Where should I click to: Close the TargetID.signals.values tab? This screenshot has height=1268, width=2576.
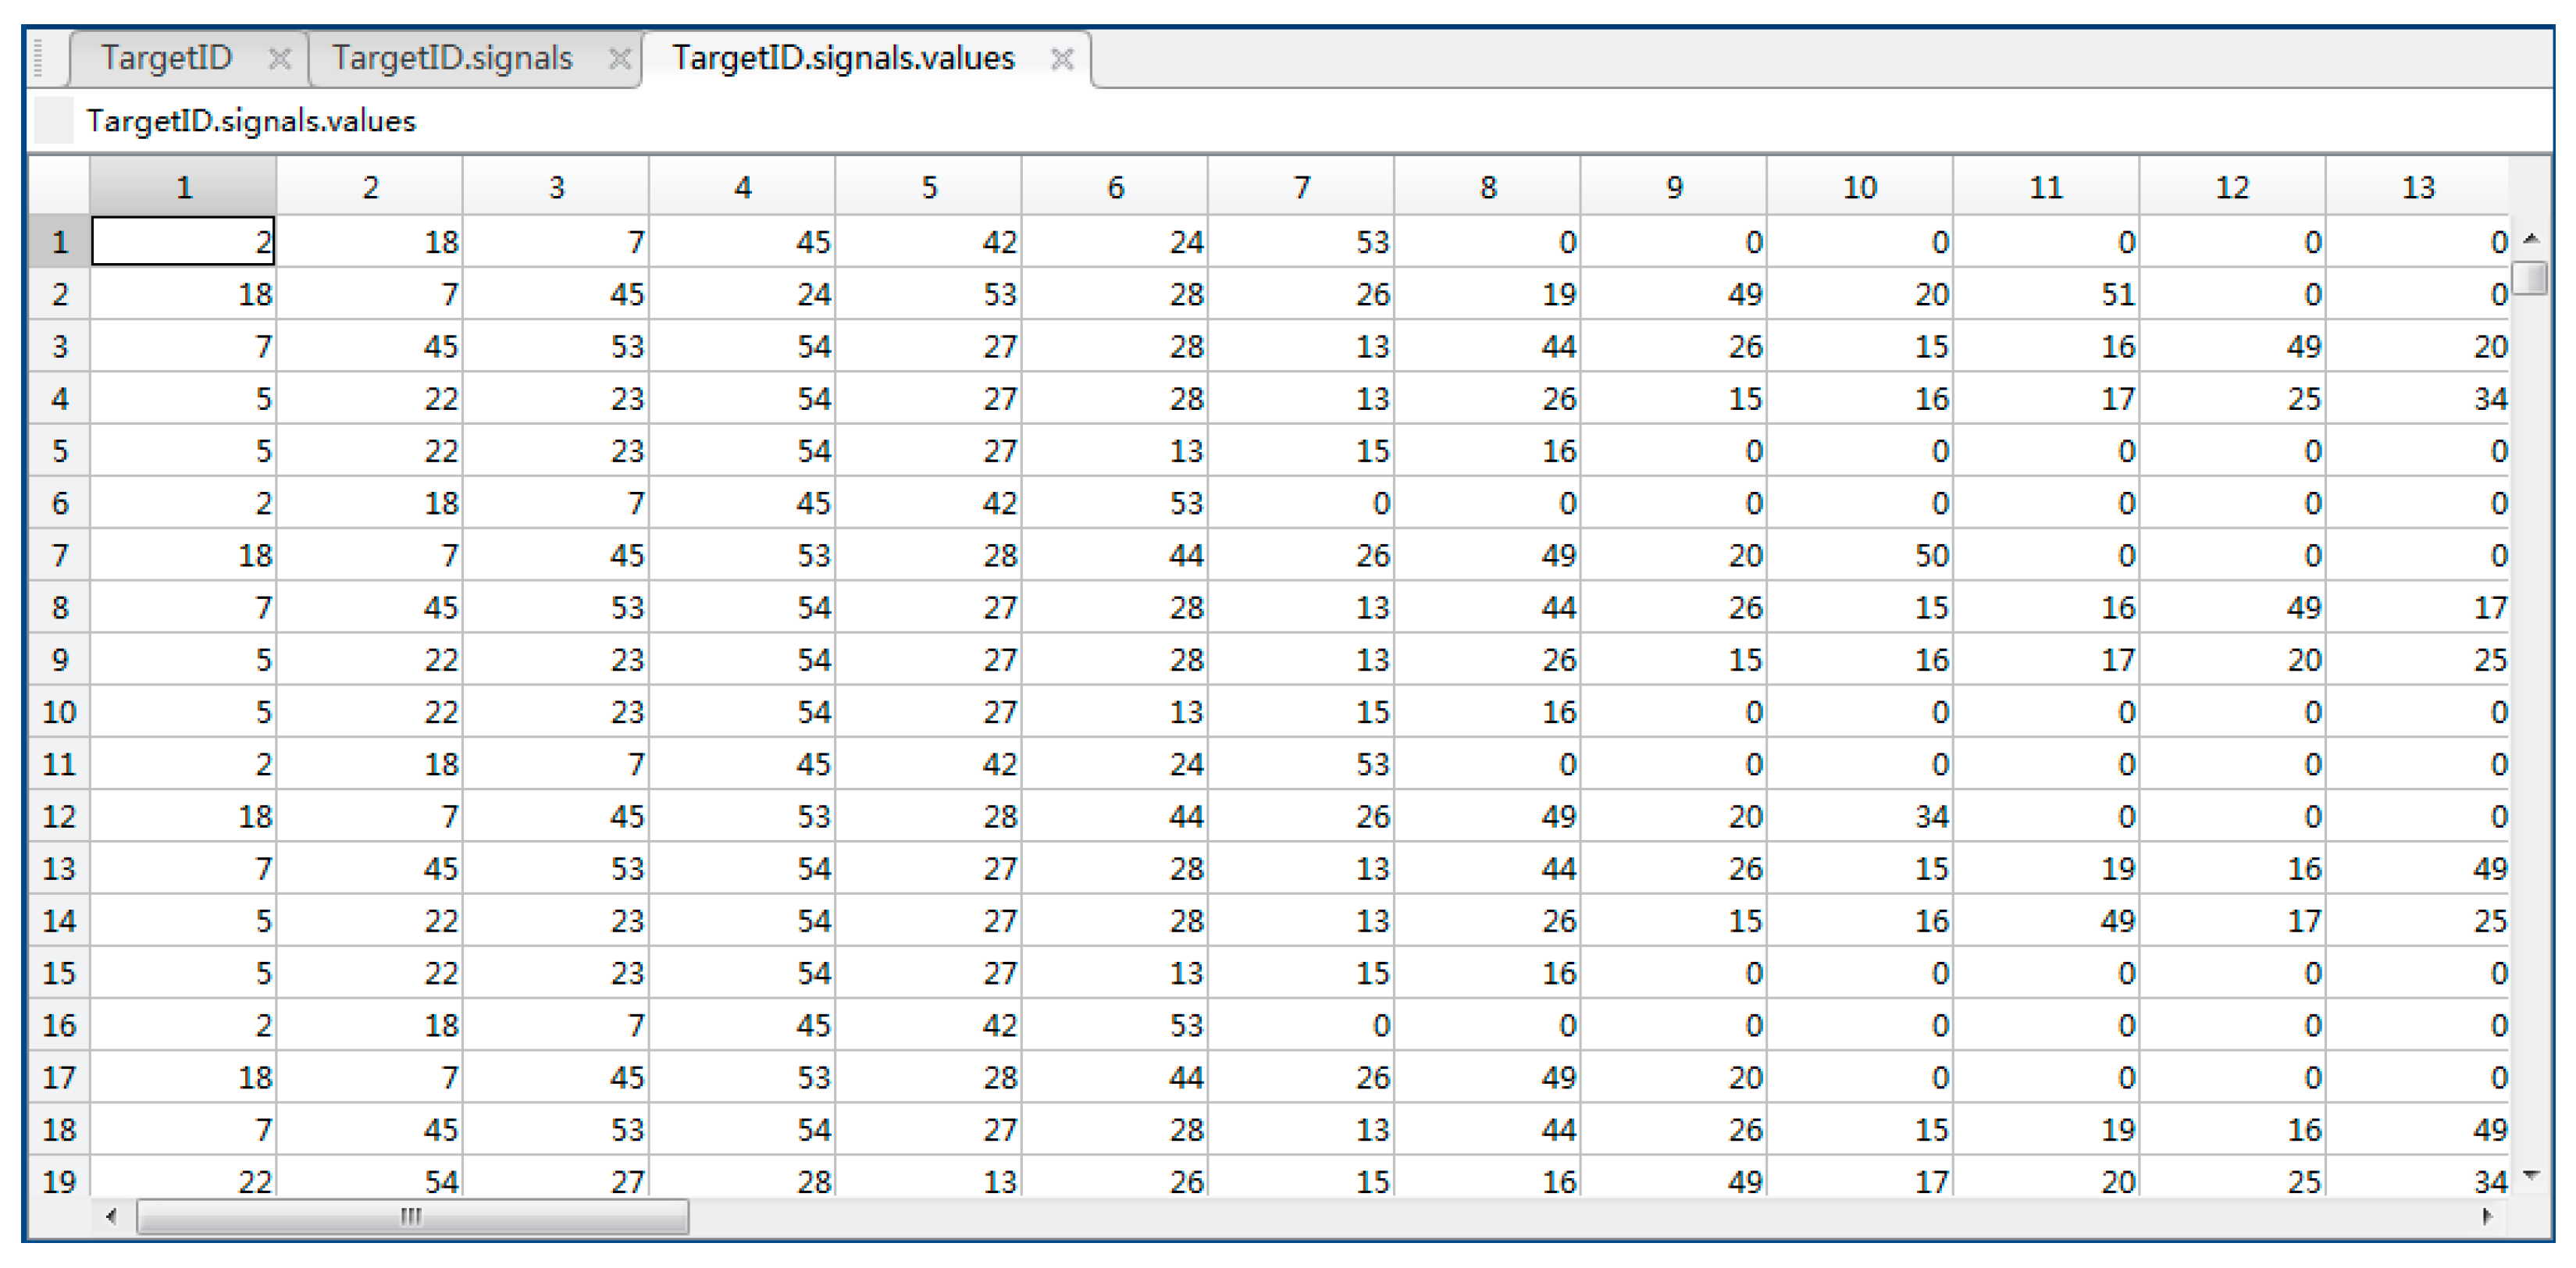coord(1062,59)
